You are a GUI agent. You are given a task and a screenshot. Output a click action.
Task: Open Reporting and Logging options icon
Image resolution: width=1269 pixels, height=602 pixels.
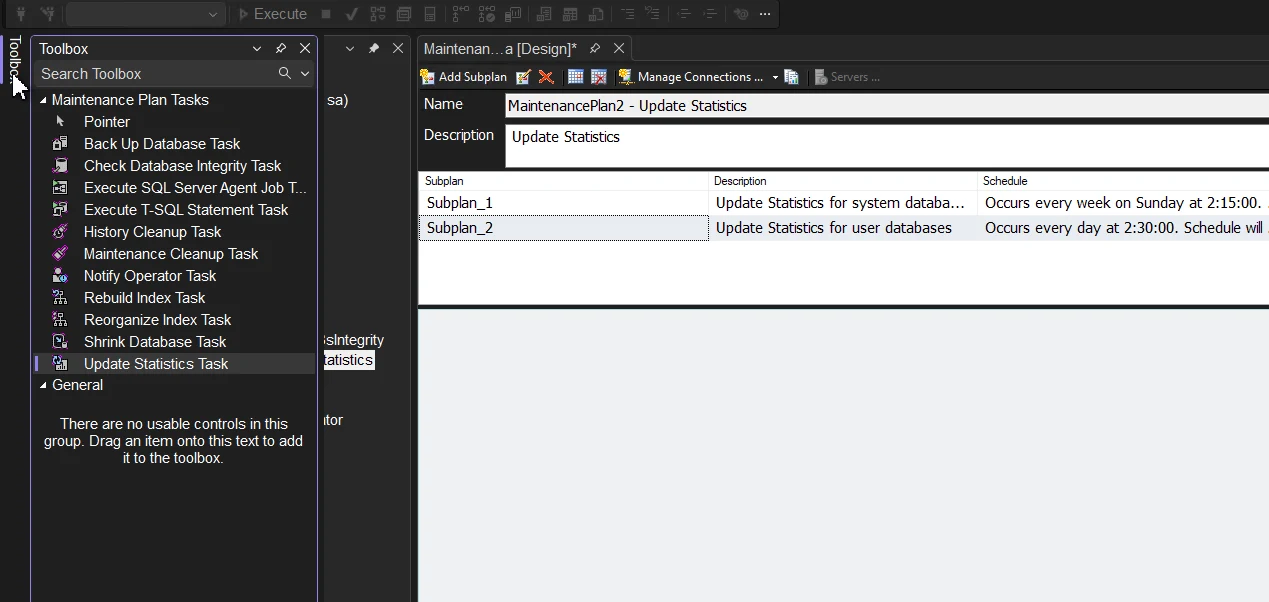791,76
